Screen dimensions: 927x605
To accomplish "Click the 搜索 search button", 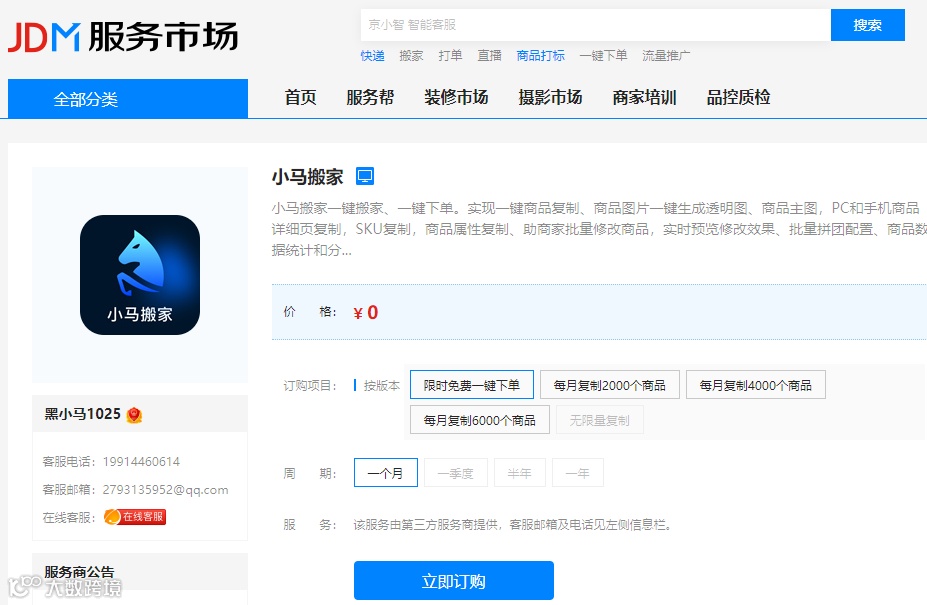I will tap(867, 25).
